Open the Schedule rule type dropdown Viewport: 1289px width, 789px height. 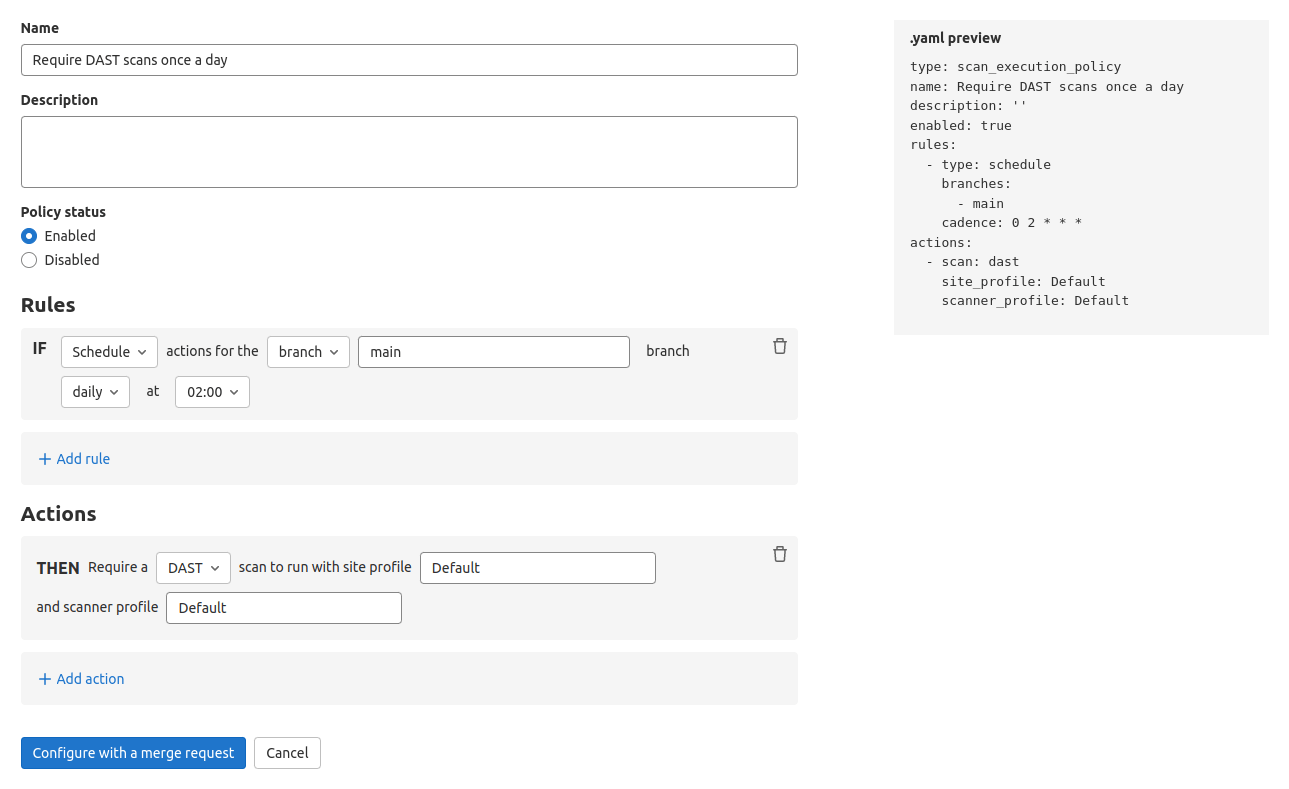point(108,351)
